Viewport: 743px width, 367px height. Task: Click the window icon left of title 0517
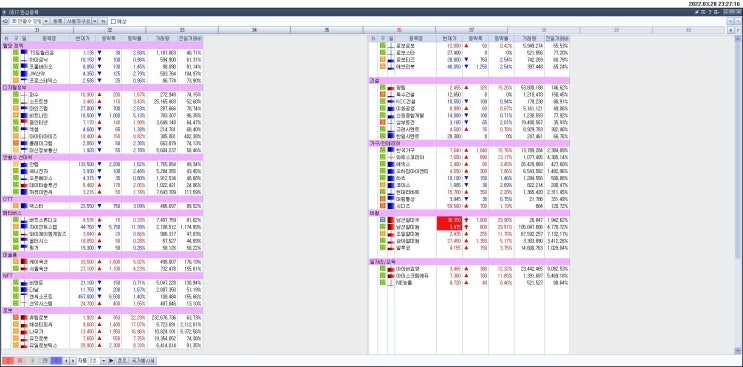pos(4,12)
